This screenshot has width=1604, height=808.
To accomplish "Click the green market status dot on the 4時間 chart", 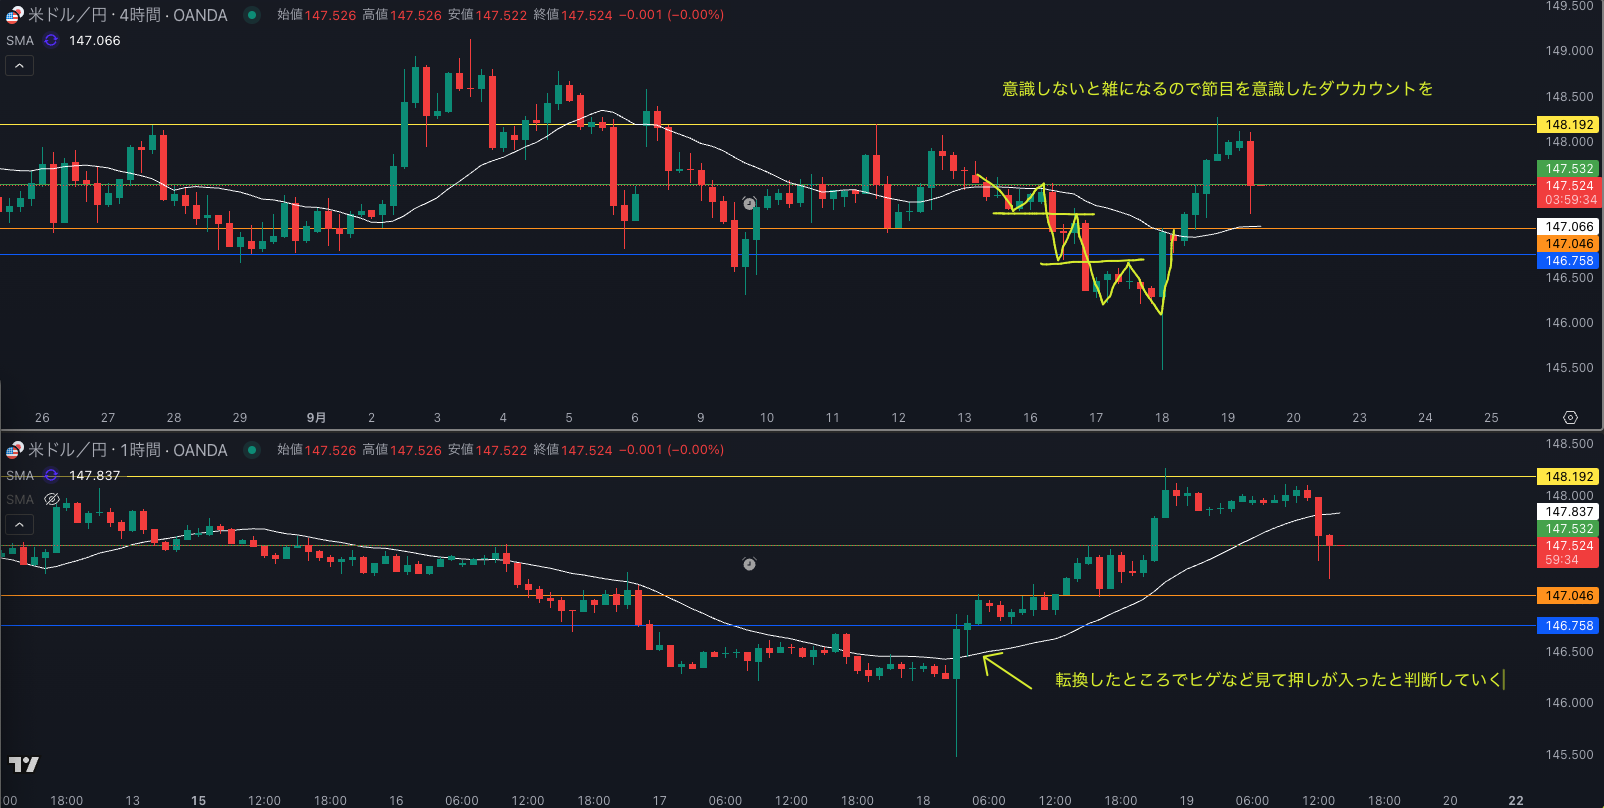I will (252, 15).
